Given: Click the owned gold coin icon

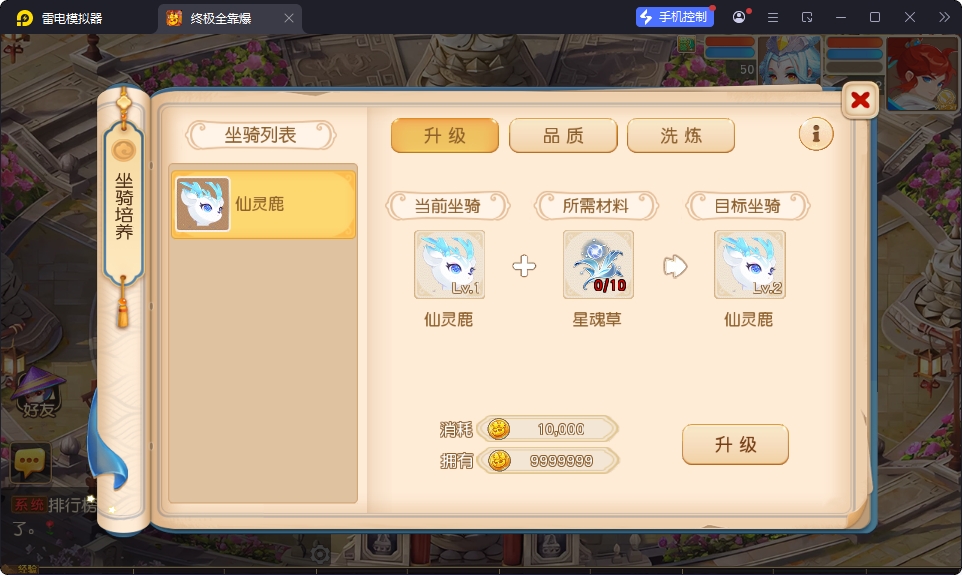Looking at the screenshot, I should coord(499,460).
